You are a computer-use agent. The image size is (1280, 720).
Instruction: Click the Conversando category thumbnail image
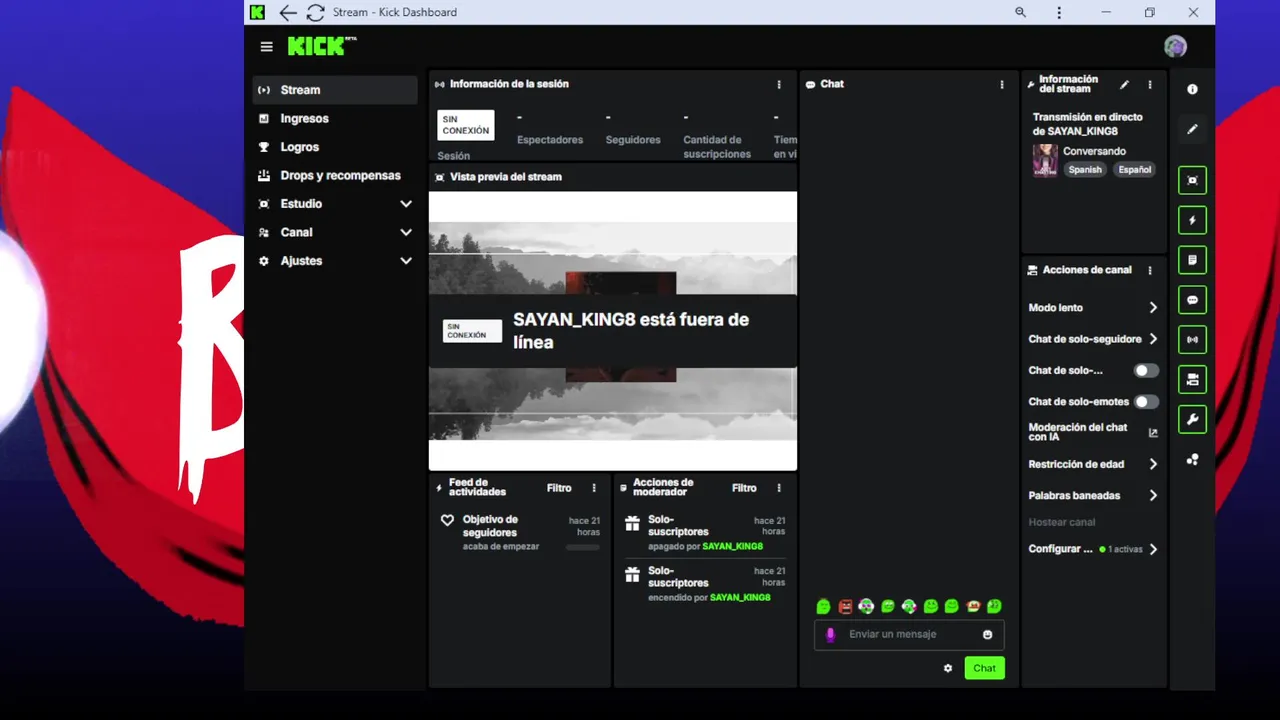point(1045,160)
